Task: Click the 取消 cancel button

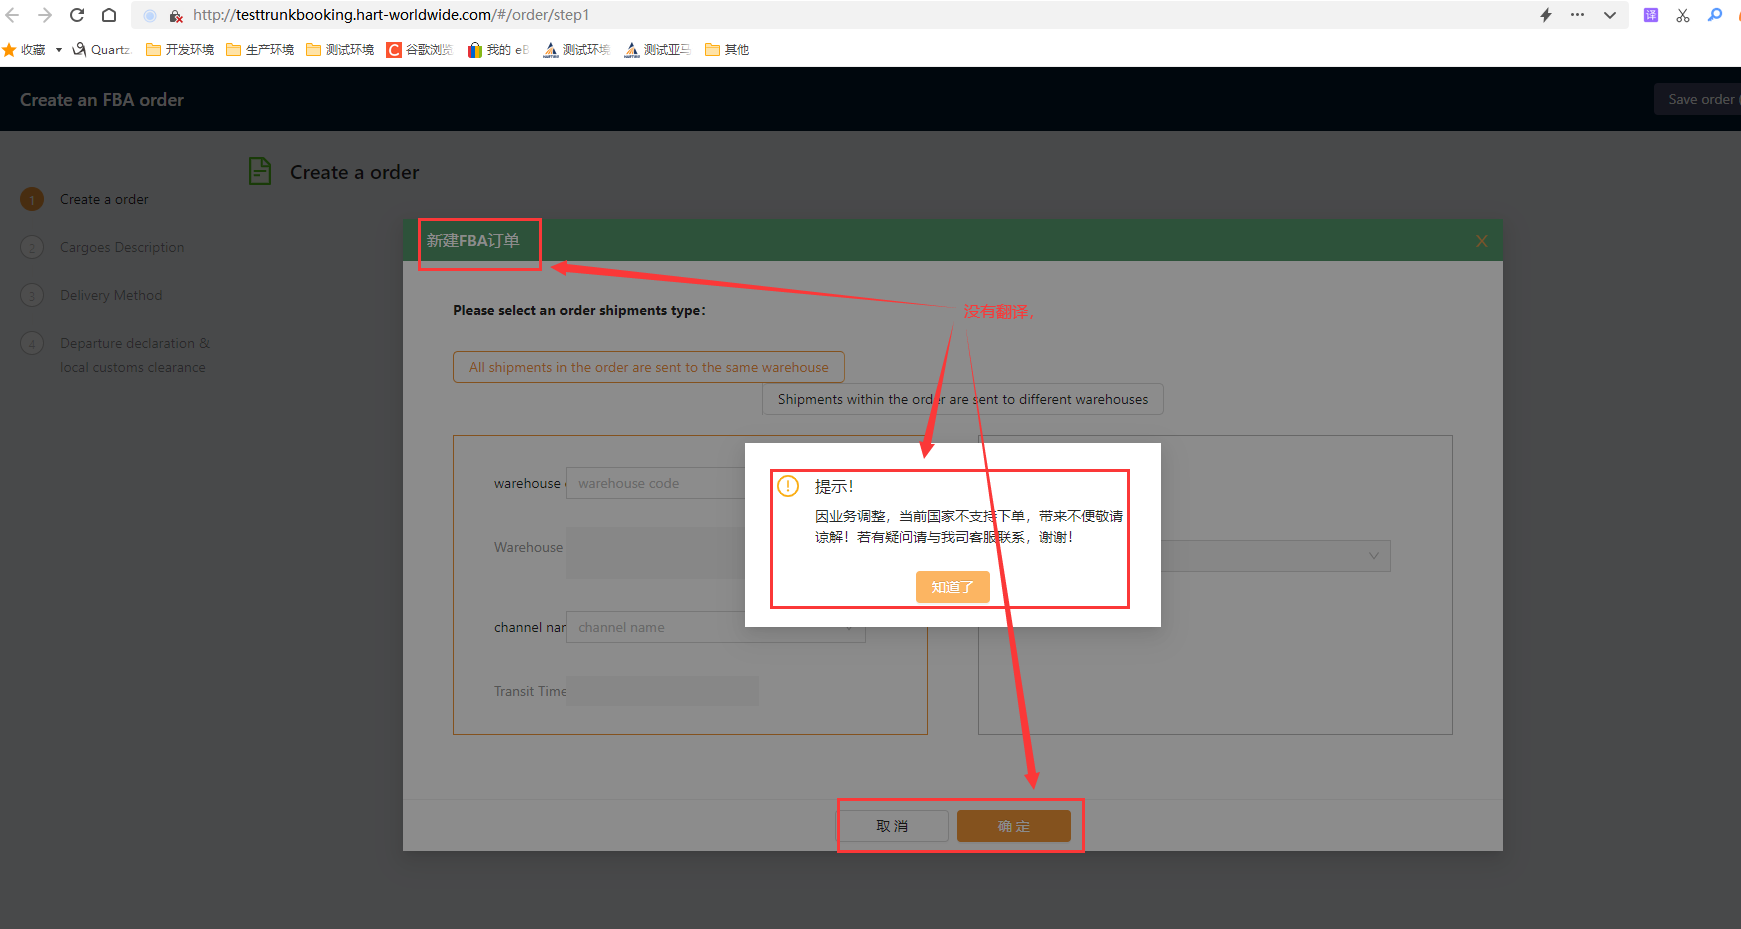Action: 892,826
